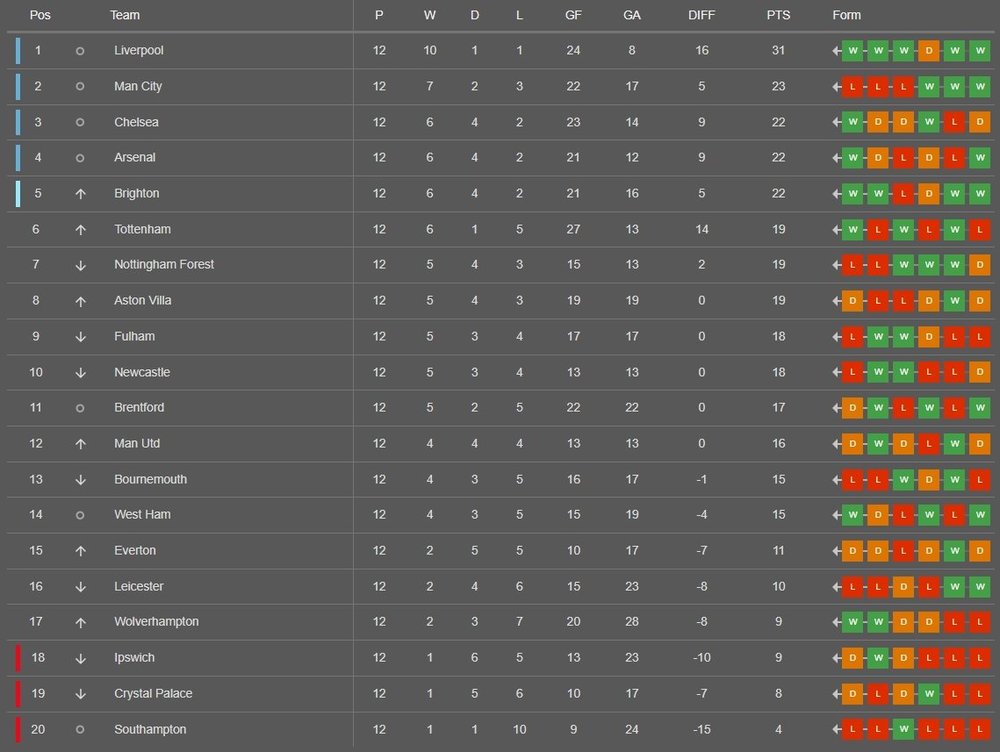Open the Liverpool team link
This screenshot has width=1000, height=752.
139,51
